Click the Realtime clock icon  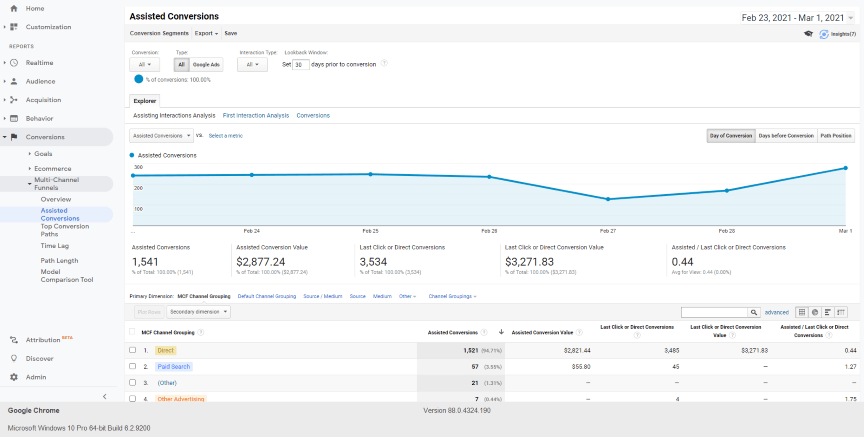[x=14, y=63]
